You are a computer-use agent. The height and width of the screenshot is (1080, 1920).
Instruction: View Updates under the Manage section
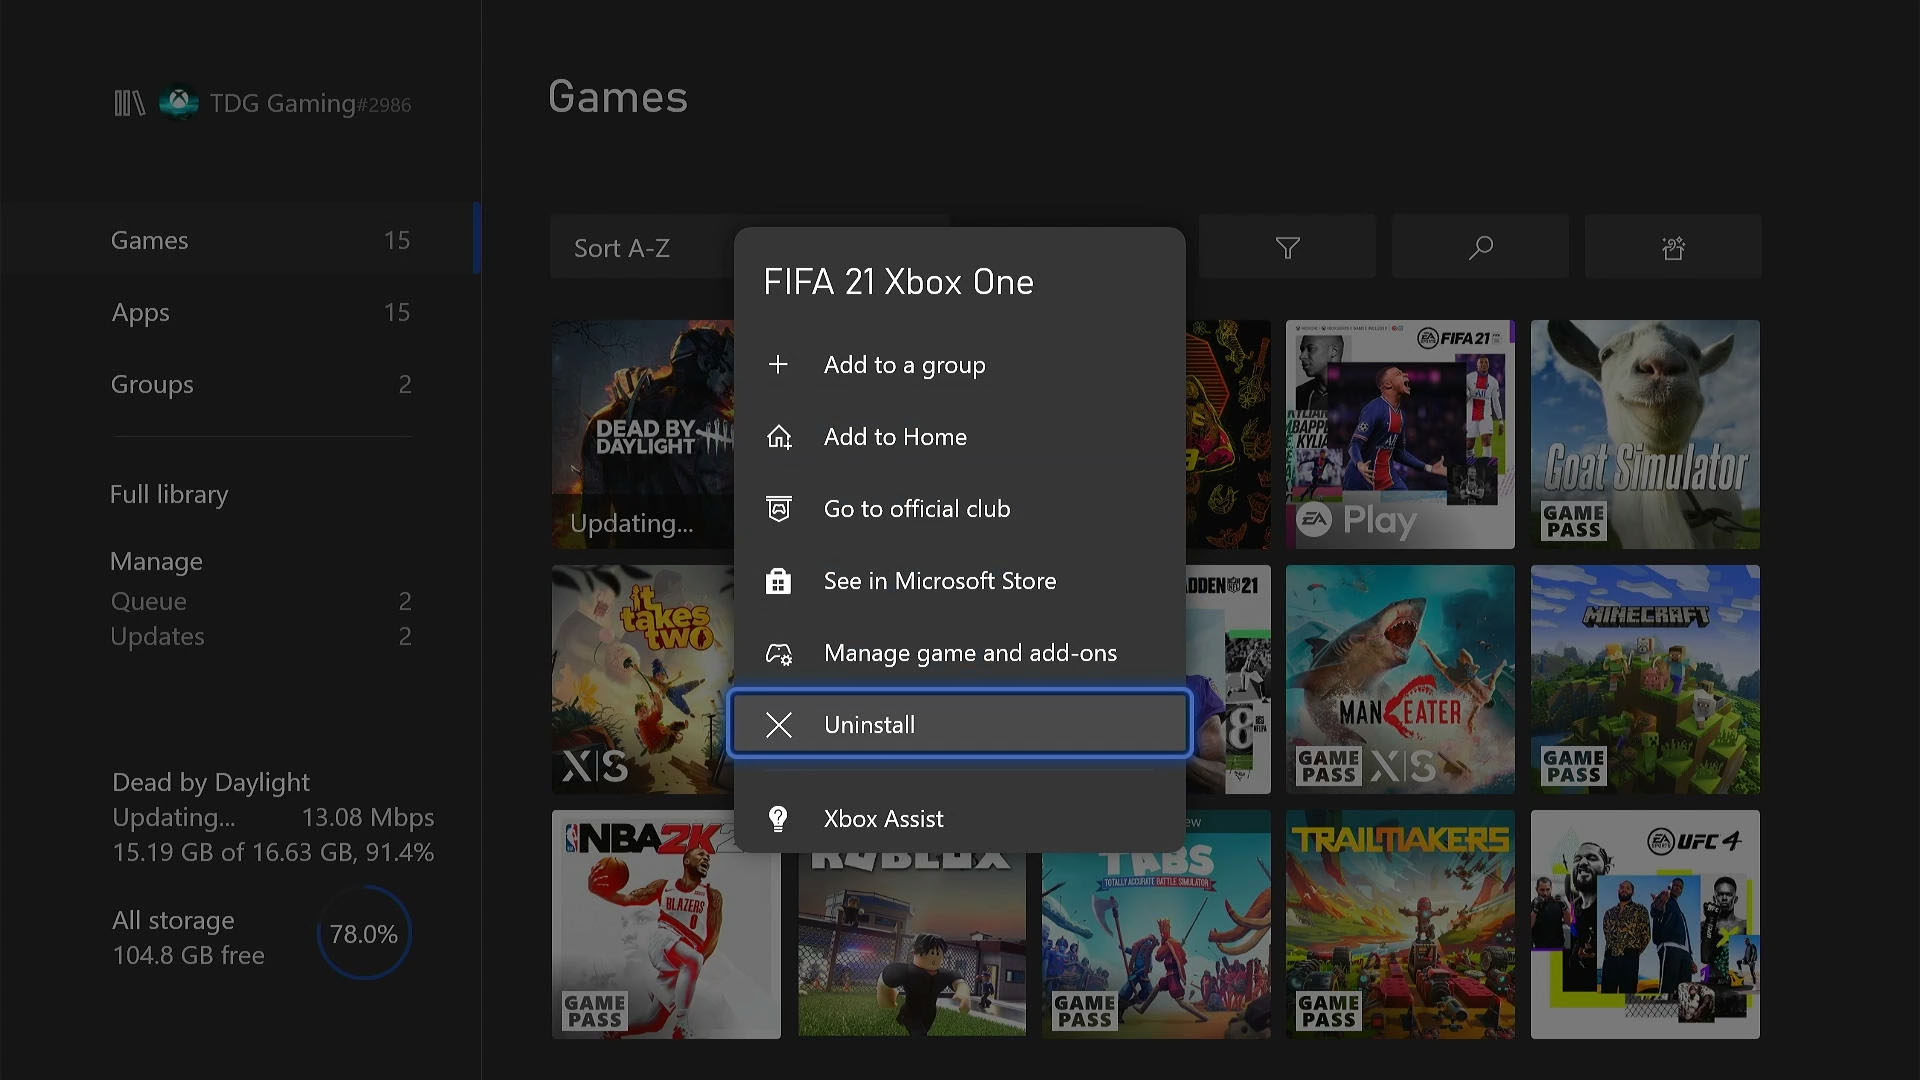pos(157,636)
